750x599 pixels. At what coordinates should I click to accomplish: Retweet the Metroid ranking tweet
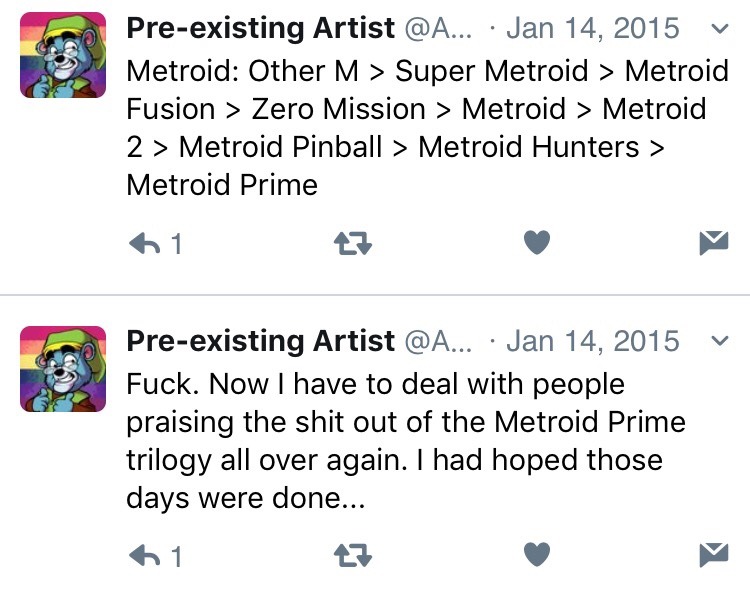click(351, 243)
